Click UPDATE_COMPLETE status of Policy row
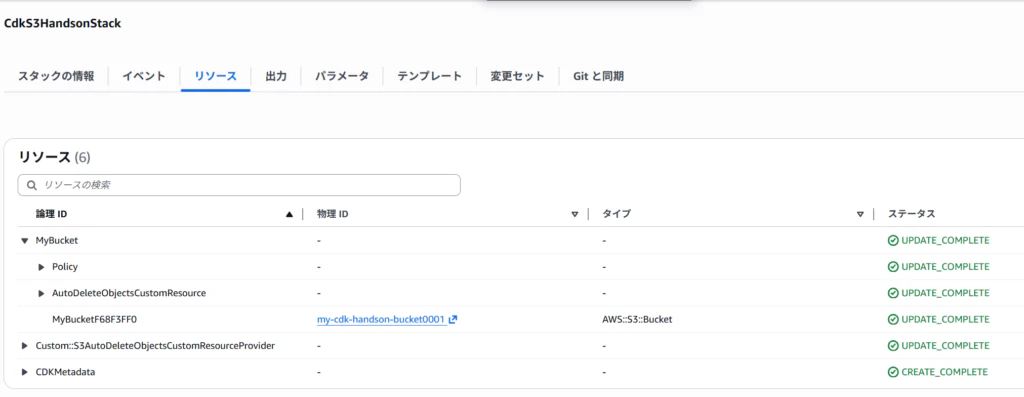The height and width of the screenshot is (397, 1024). point(946,266)
